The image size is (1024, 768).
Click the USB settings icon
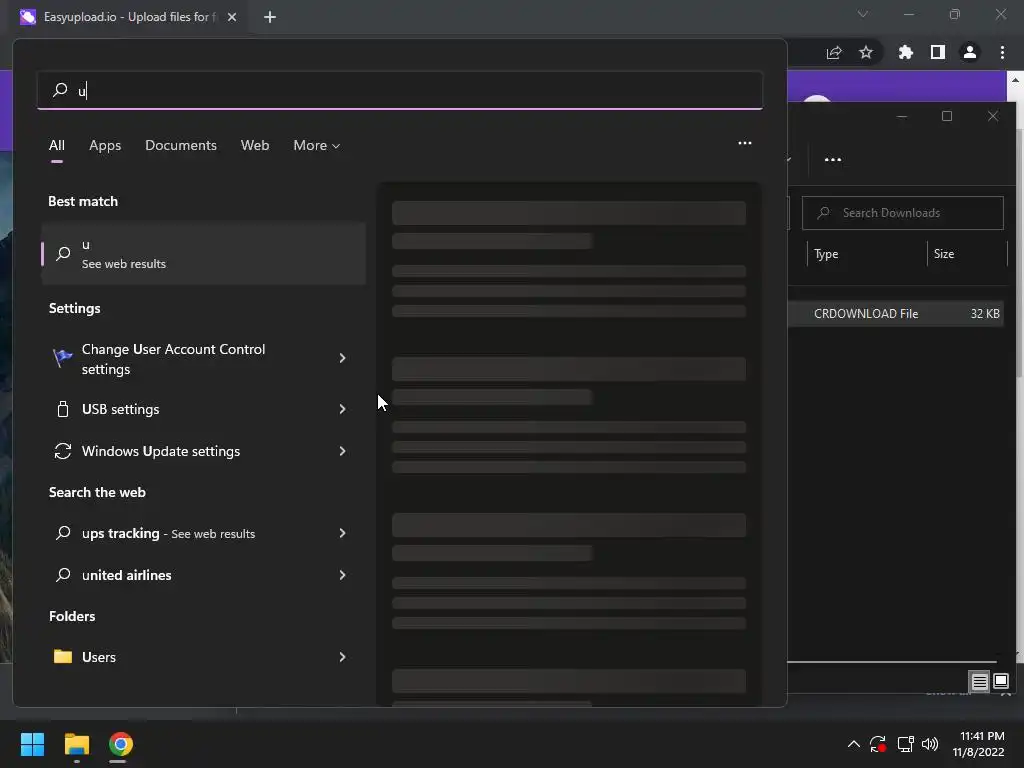tap(63, 409)
